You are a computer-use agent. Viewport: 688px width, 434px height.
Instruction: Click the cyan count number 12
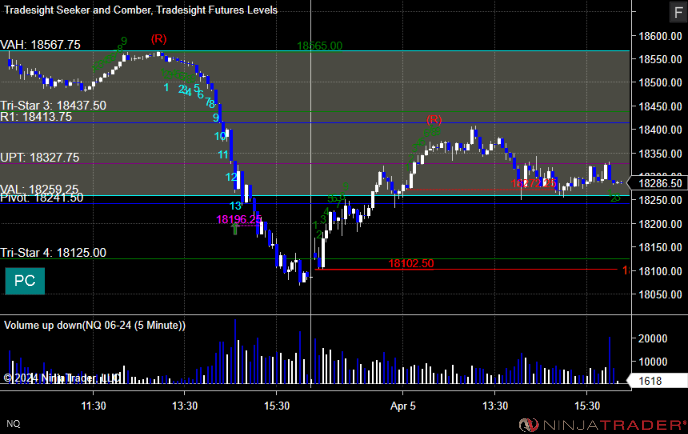(231, 177)
